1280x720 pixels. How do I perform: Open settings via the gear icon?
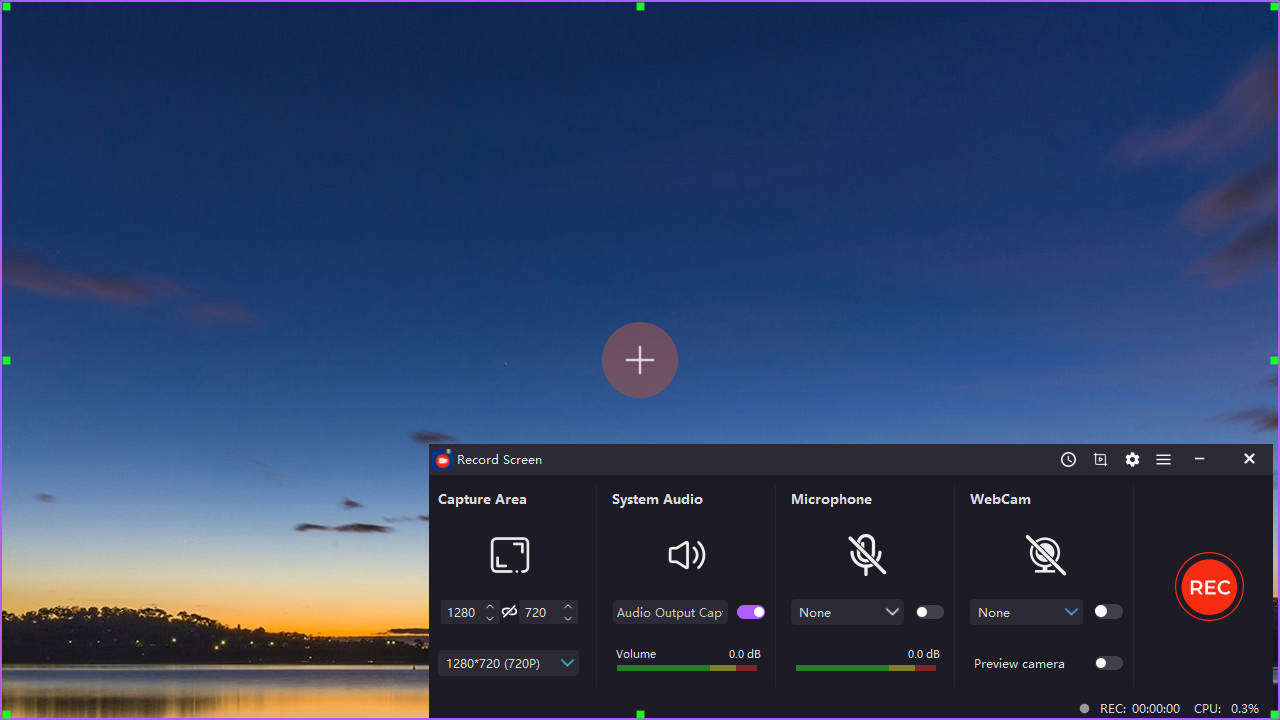1132,460
